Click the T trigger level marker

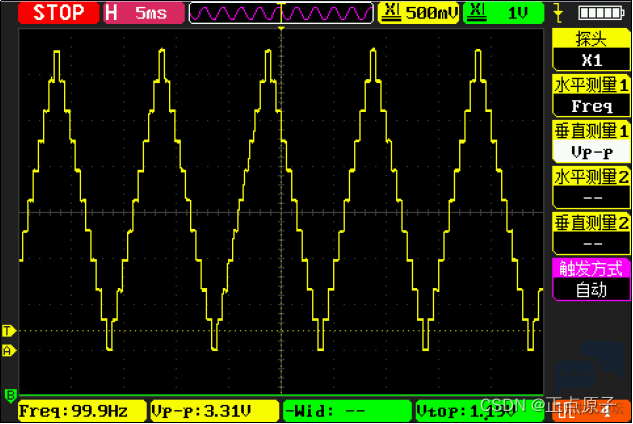point(8,331)
